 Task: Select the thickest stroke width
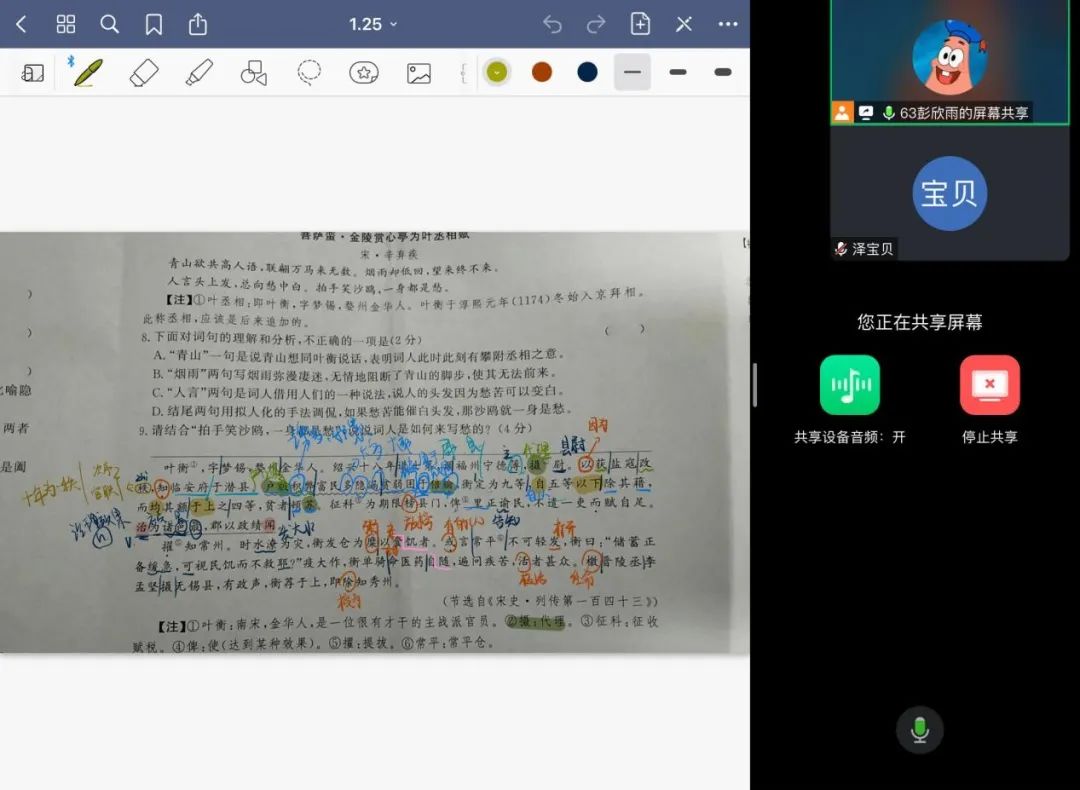point(723,72)
